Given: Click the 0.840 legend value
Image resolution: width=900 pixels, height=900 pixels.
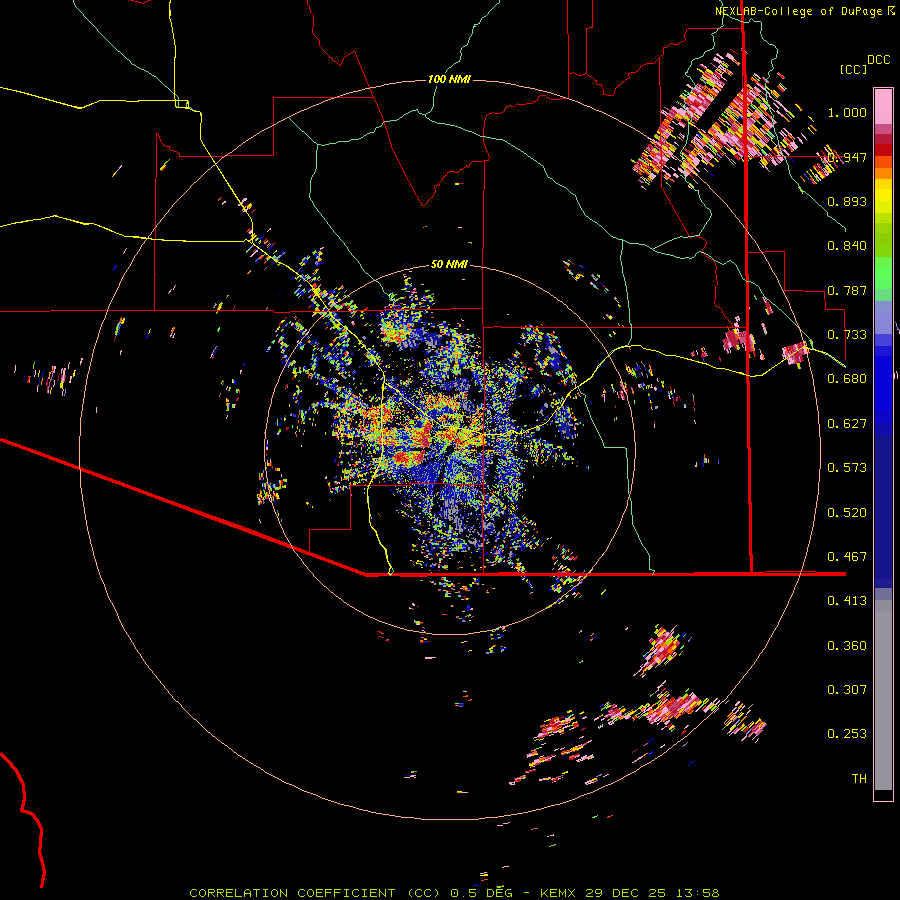Looking at the screenshot, I should pyautogui.click(x=847, y=246).
